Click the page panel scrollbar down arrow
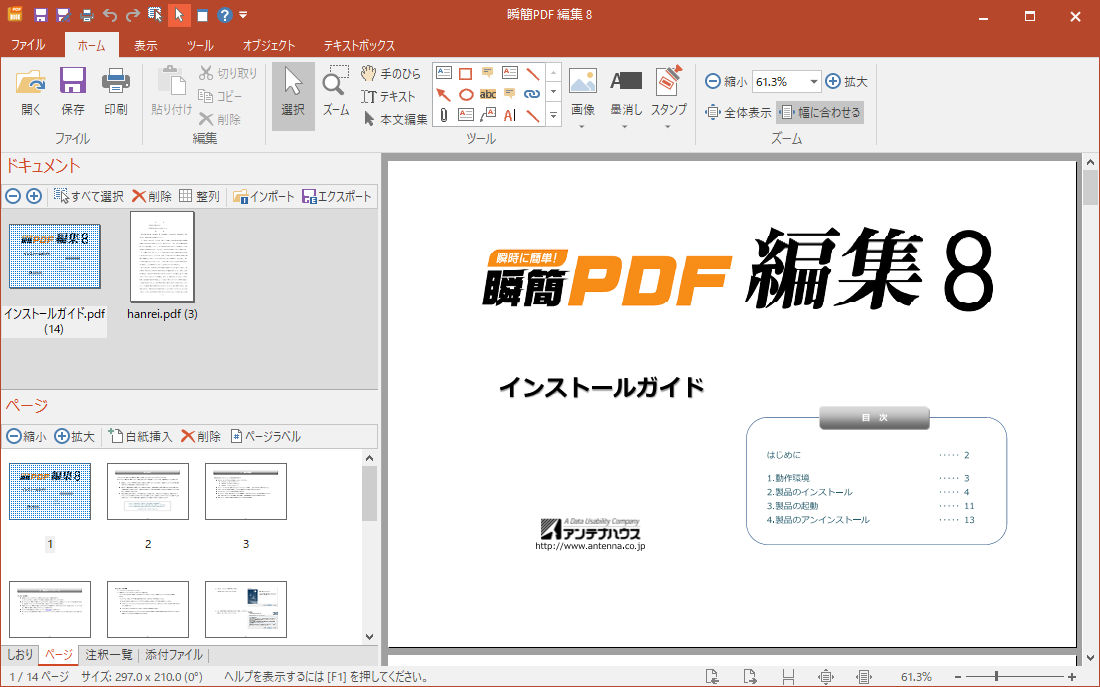This screenshot has height=687, width=1100. coord(370,637)
